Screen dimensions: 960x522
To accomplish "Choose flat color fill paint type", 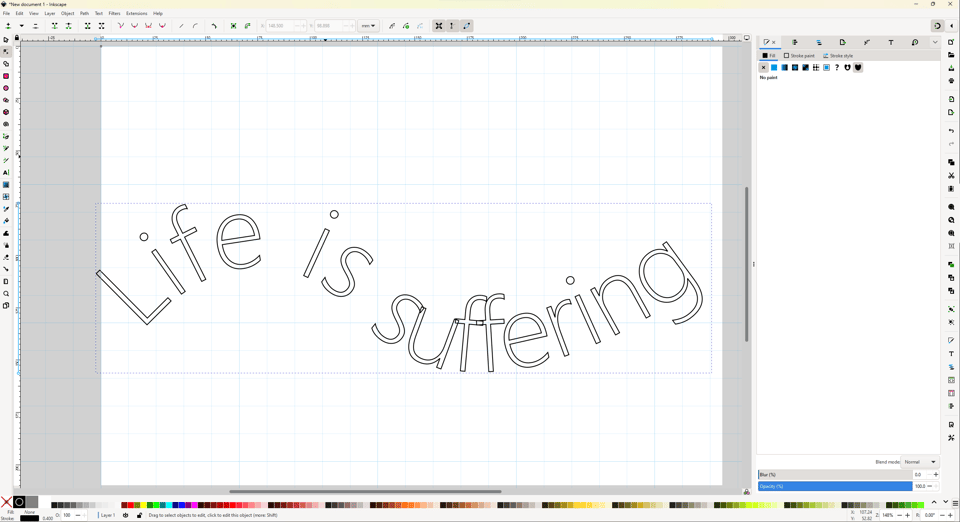I will click(x=774, y=68).
